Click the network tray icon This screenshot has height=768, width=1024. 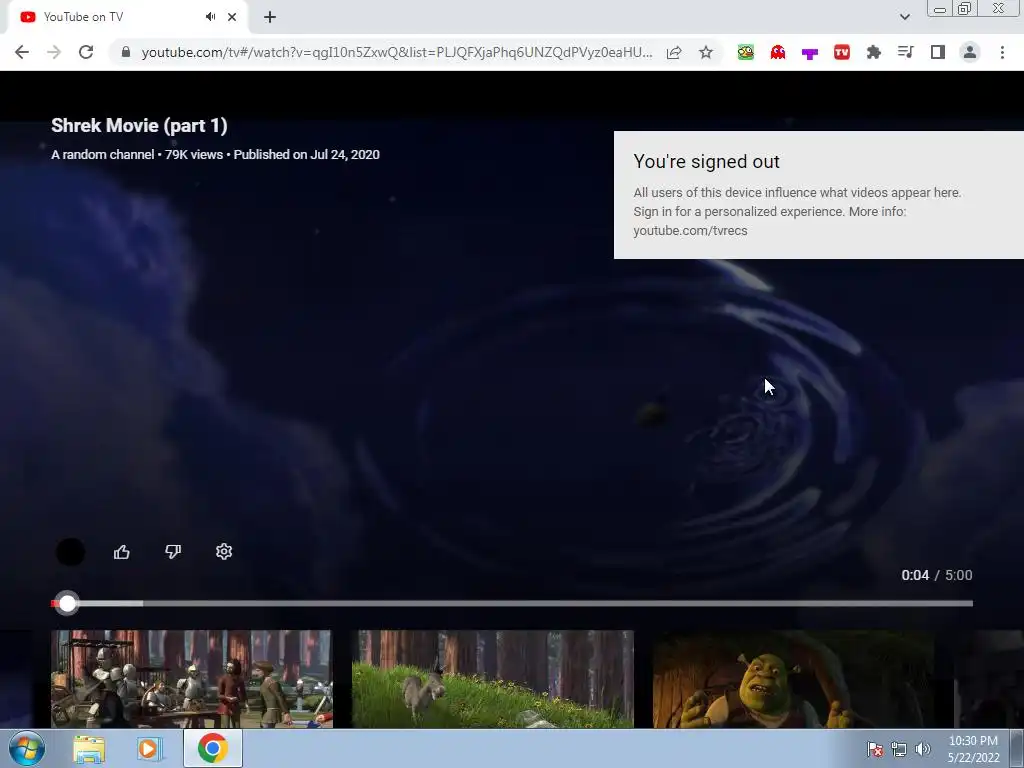click(x=899, y=749)
